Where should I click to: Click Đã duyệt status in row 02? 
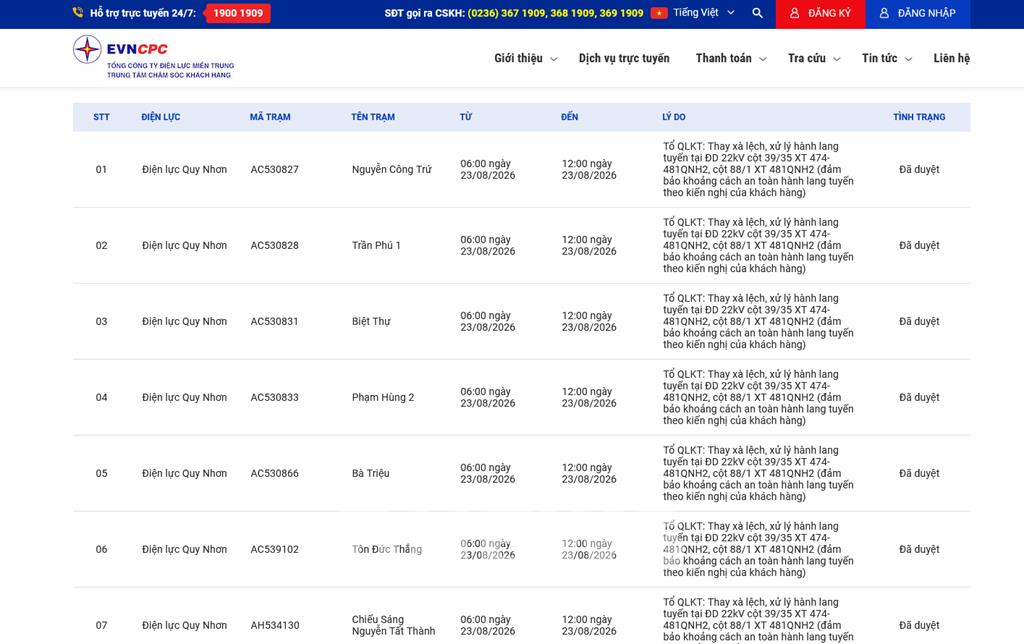click(919, 246)
